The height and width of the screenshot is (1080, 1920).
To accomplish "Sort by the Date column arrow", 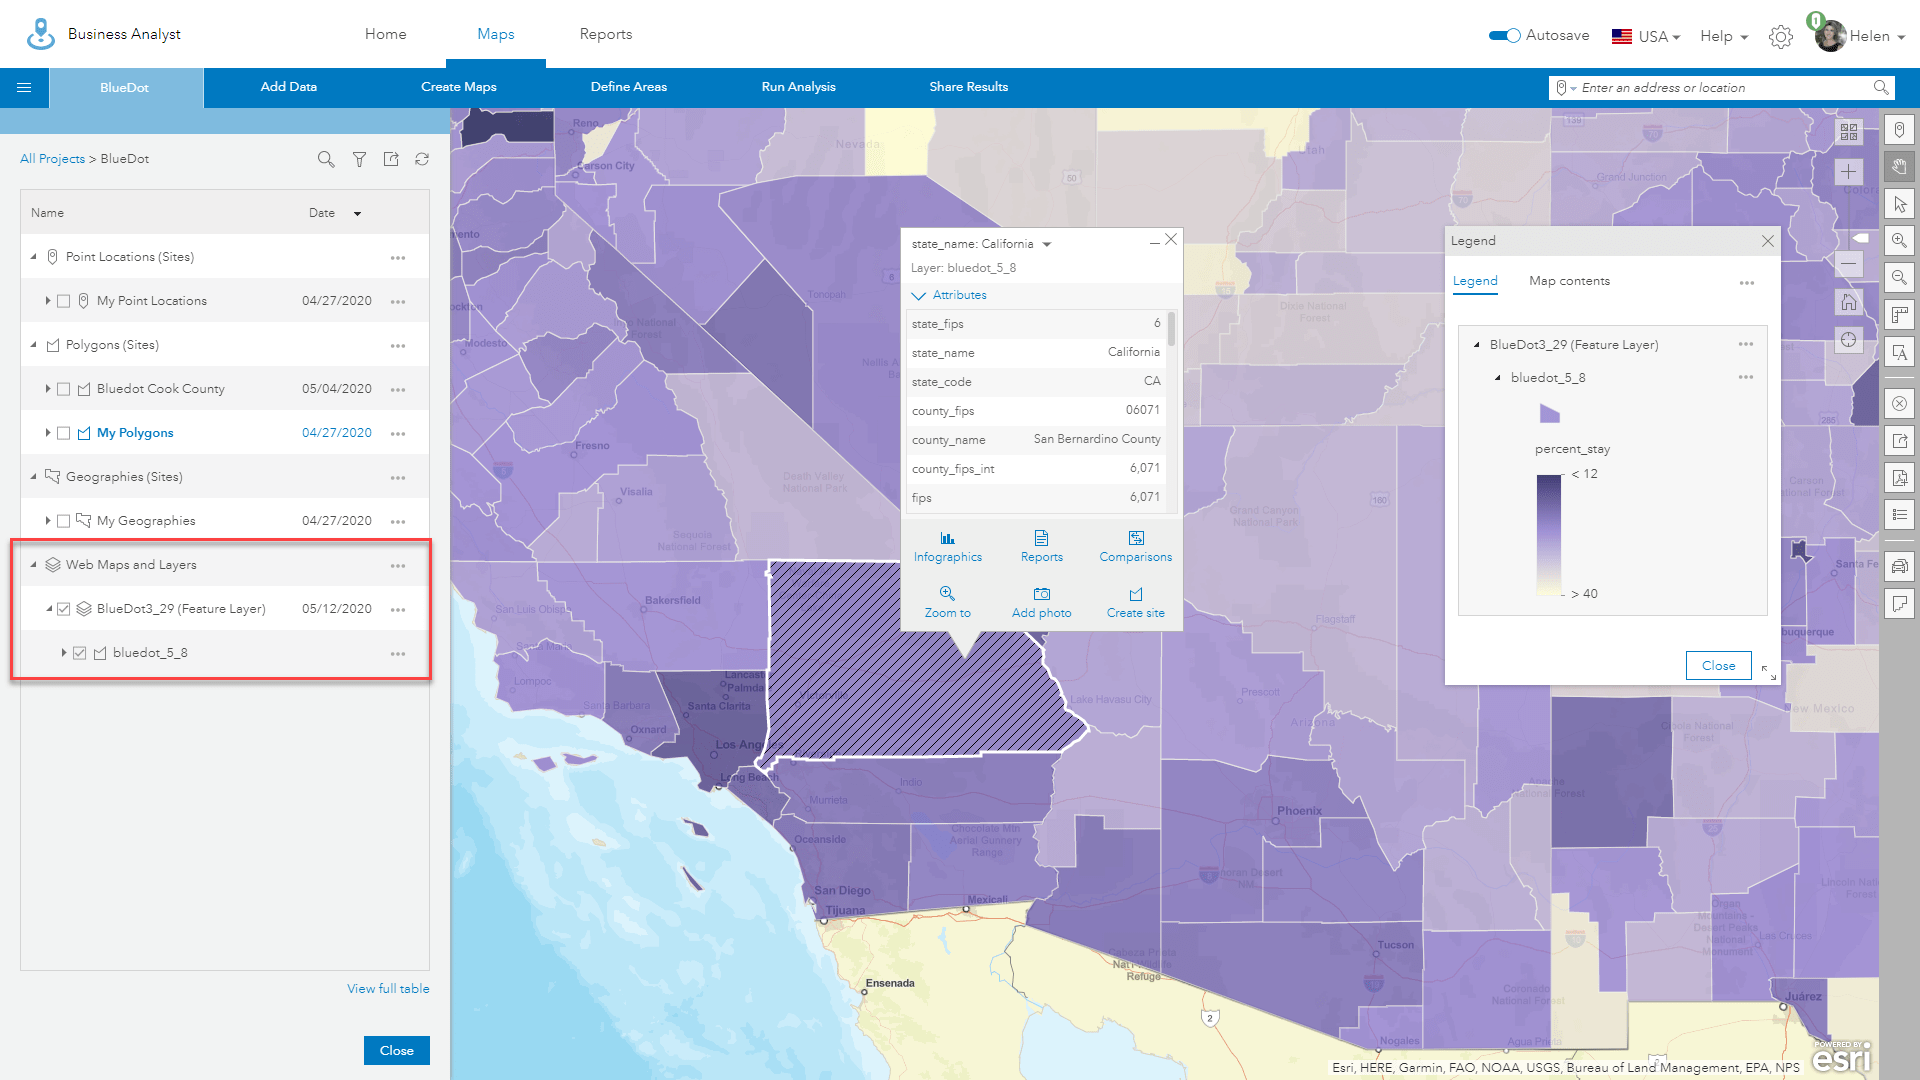I will (357, 214).
